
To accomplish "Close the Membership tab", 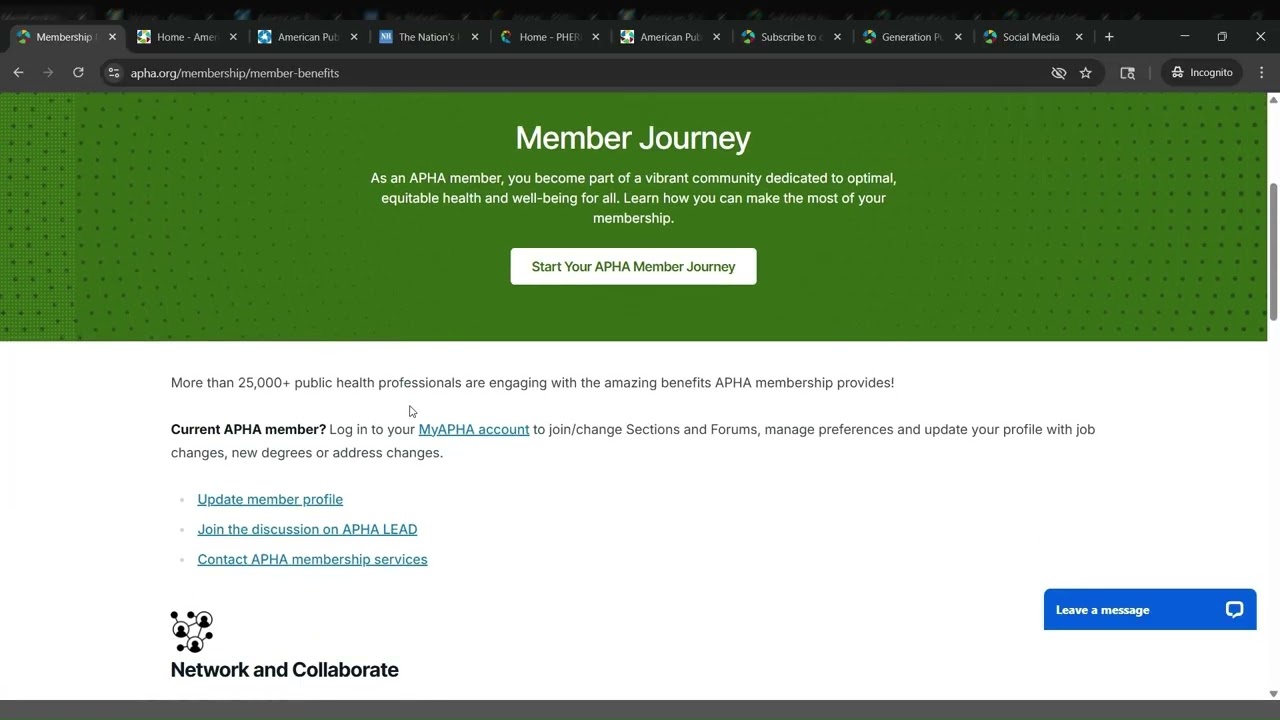I will pos(112,37).
